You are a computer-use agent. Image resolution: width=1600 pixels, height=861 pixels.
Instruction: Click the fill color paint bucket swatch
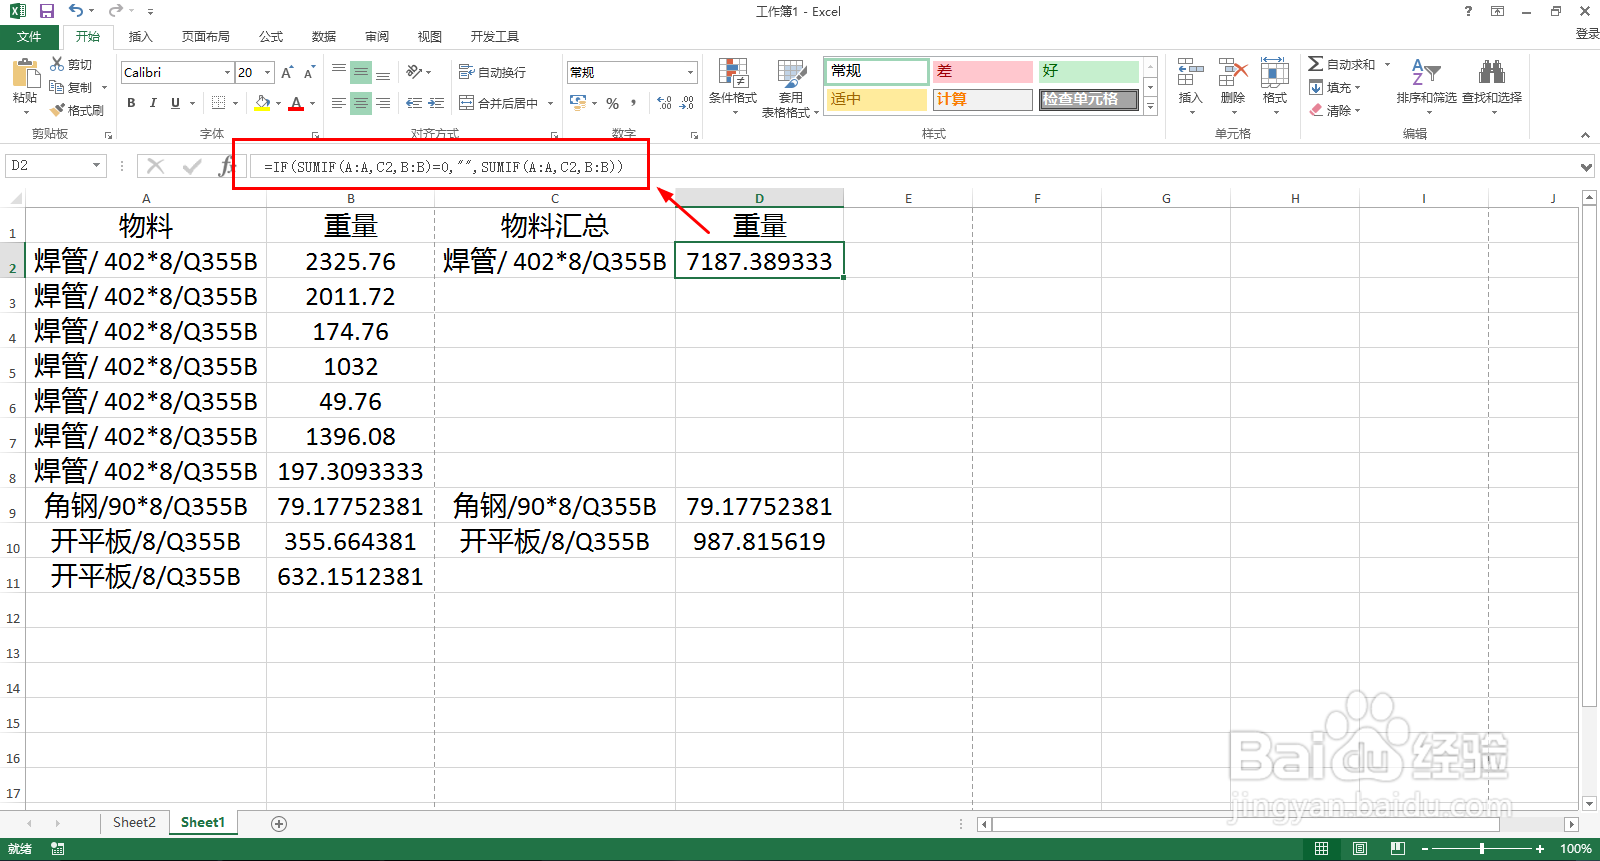[262, 103]
